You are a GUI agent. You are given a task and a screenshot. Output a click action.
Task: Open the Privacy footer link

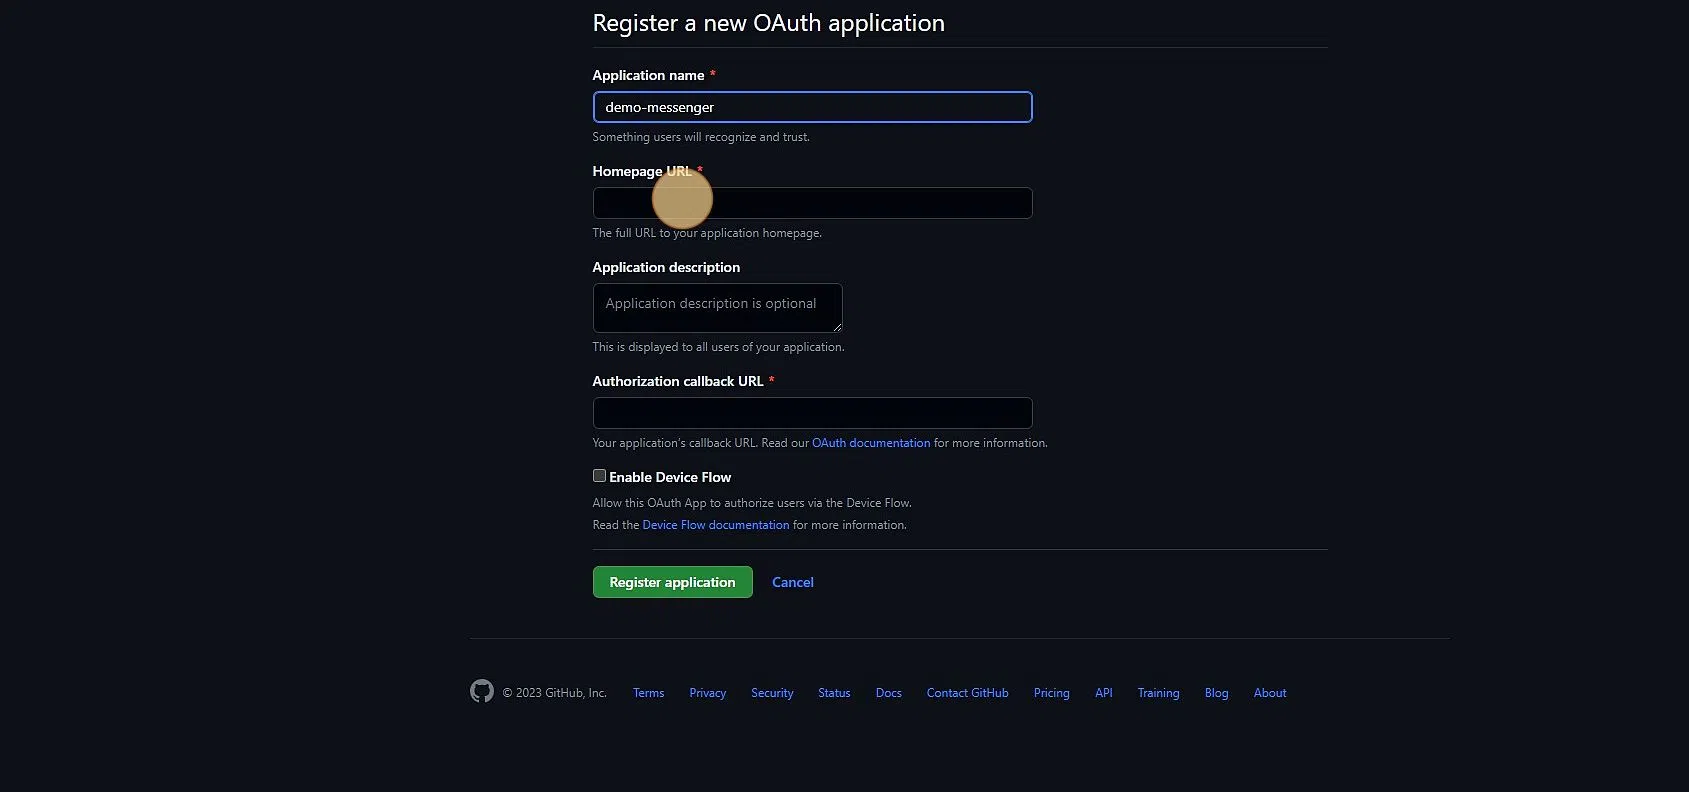pos(707,693)
